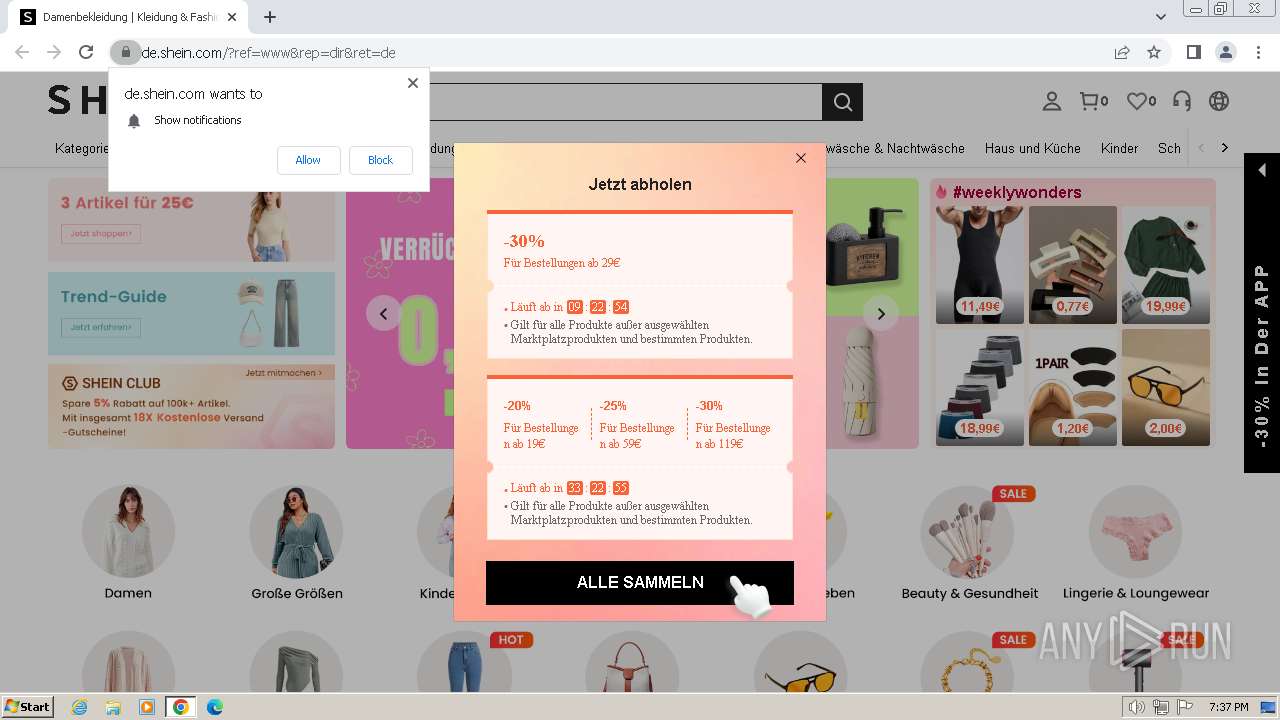
Task: Click the browser address bar
Action: [x=620, y=53]
